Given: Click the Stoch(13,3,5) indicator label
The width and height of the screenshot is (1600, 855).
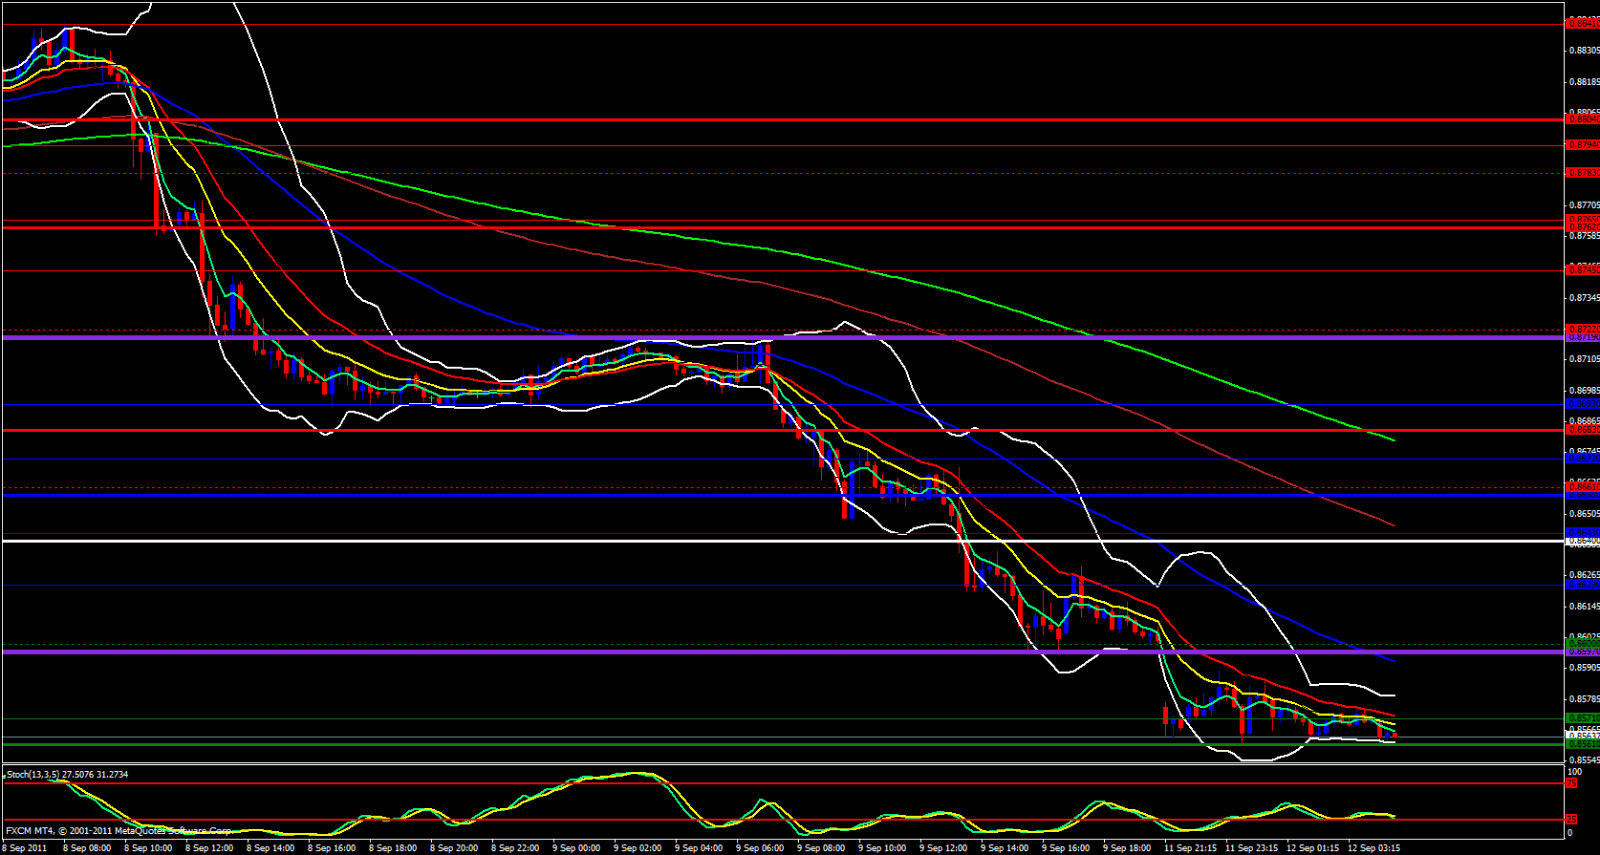Looking at the screenshot, I should point(67,774).
